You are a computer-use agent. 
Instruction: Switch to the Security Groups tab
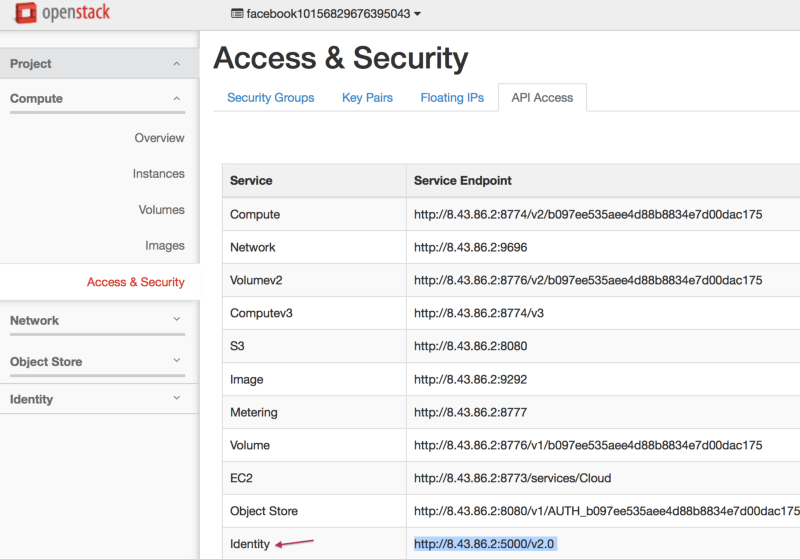[270, 98]
